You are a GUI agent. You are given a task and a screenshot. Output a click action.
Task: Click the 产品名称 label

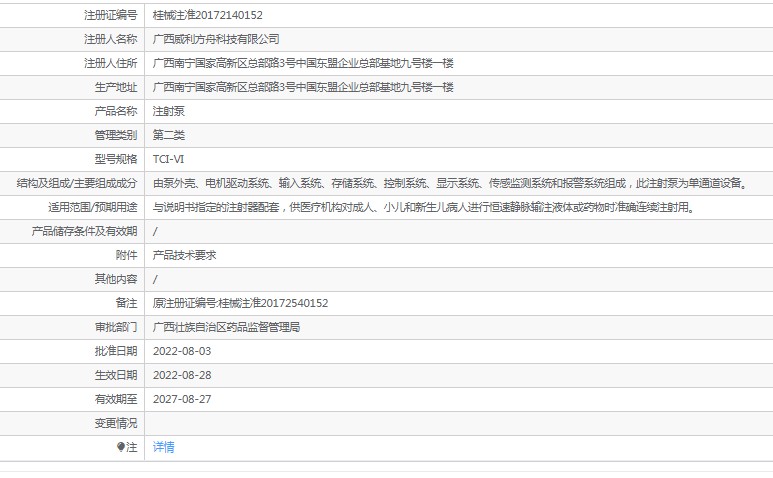click(116, 111)
